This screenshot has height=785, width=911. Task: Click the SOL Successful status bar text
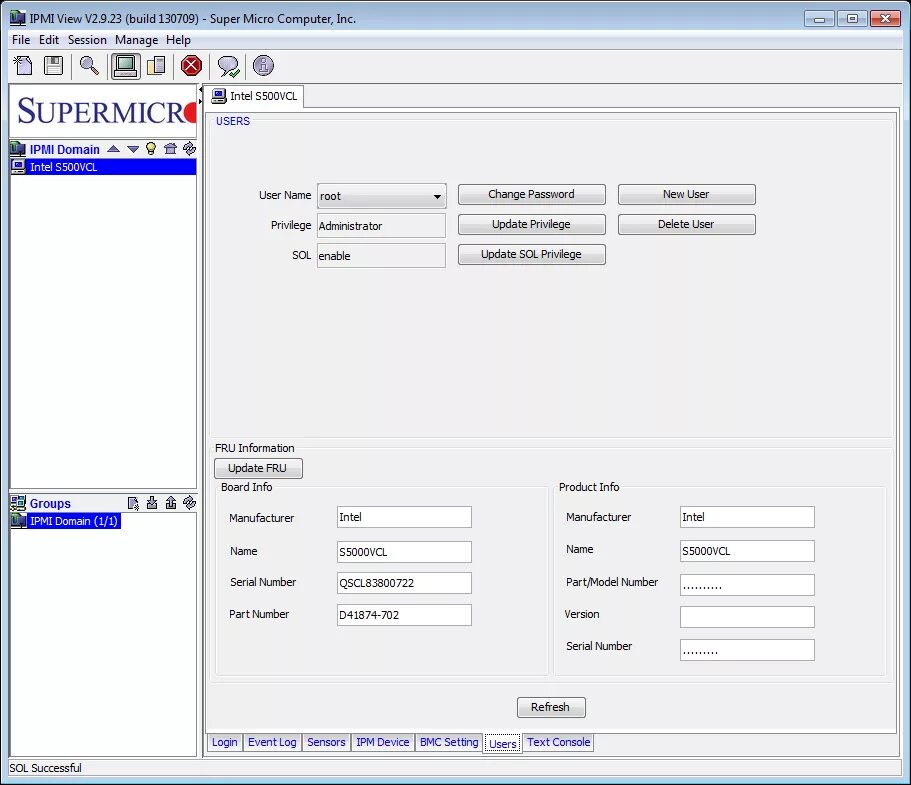click(x=45, y=768)
